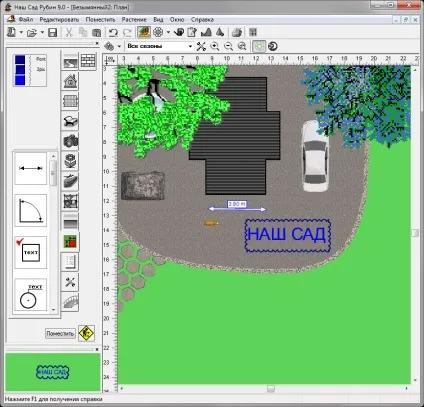The image size is (424, 407).
Task: Click the Save diskette icon
Action: (x=53, y=33)
